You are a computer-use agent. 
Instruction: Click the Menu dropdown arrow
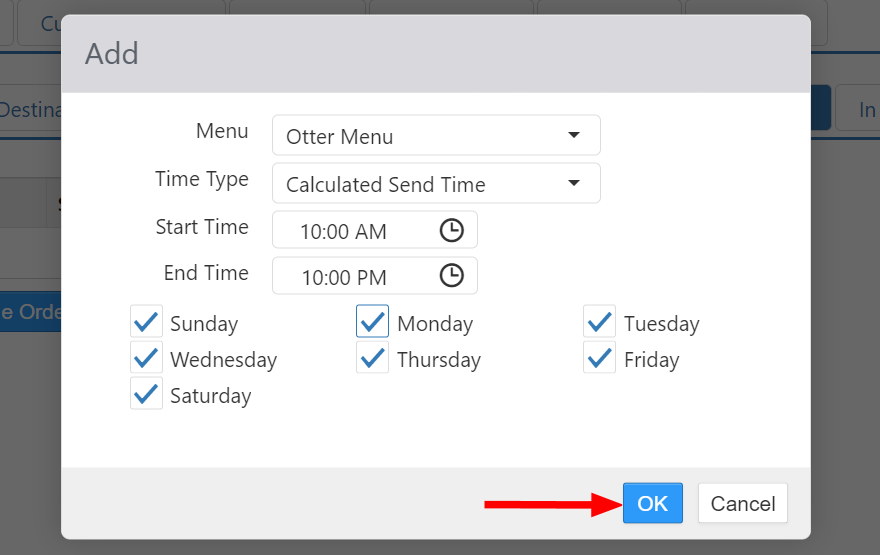point(574,135)
